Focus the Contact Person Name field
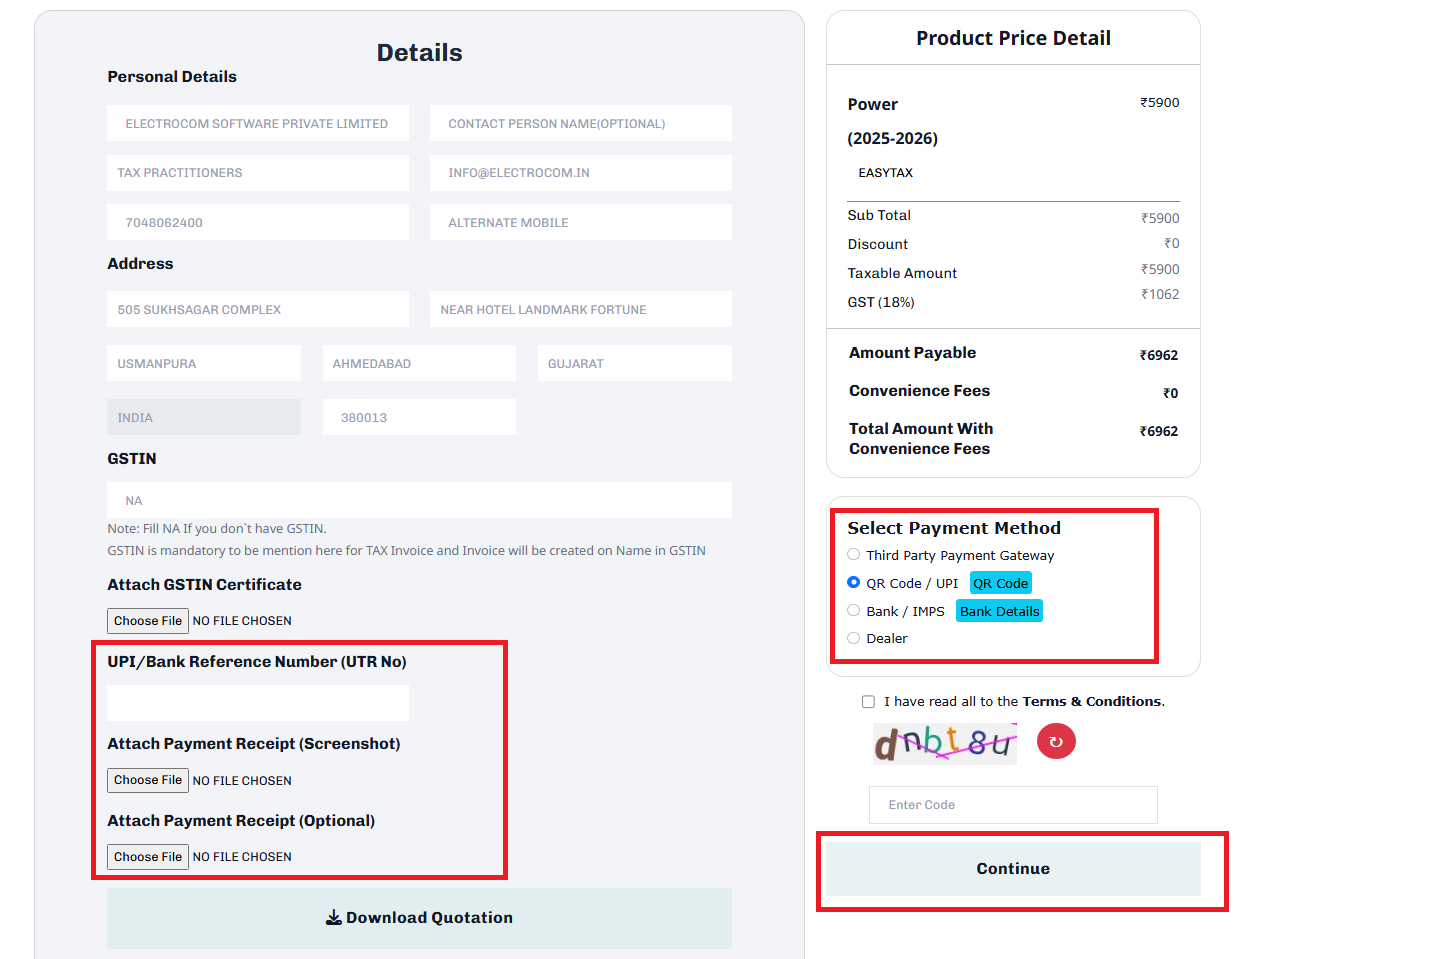1433x959 pixels. 580,123
